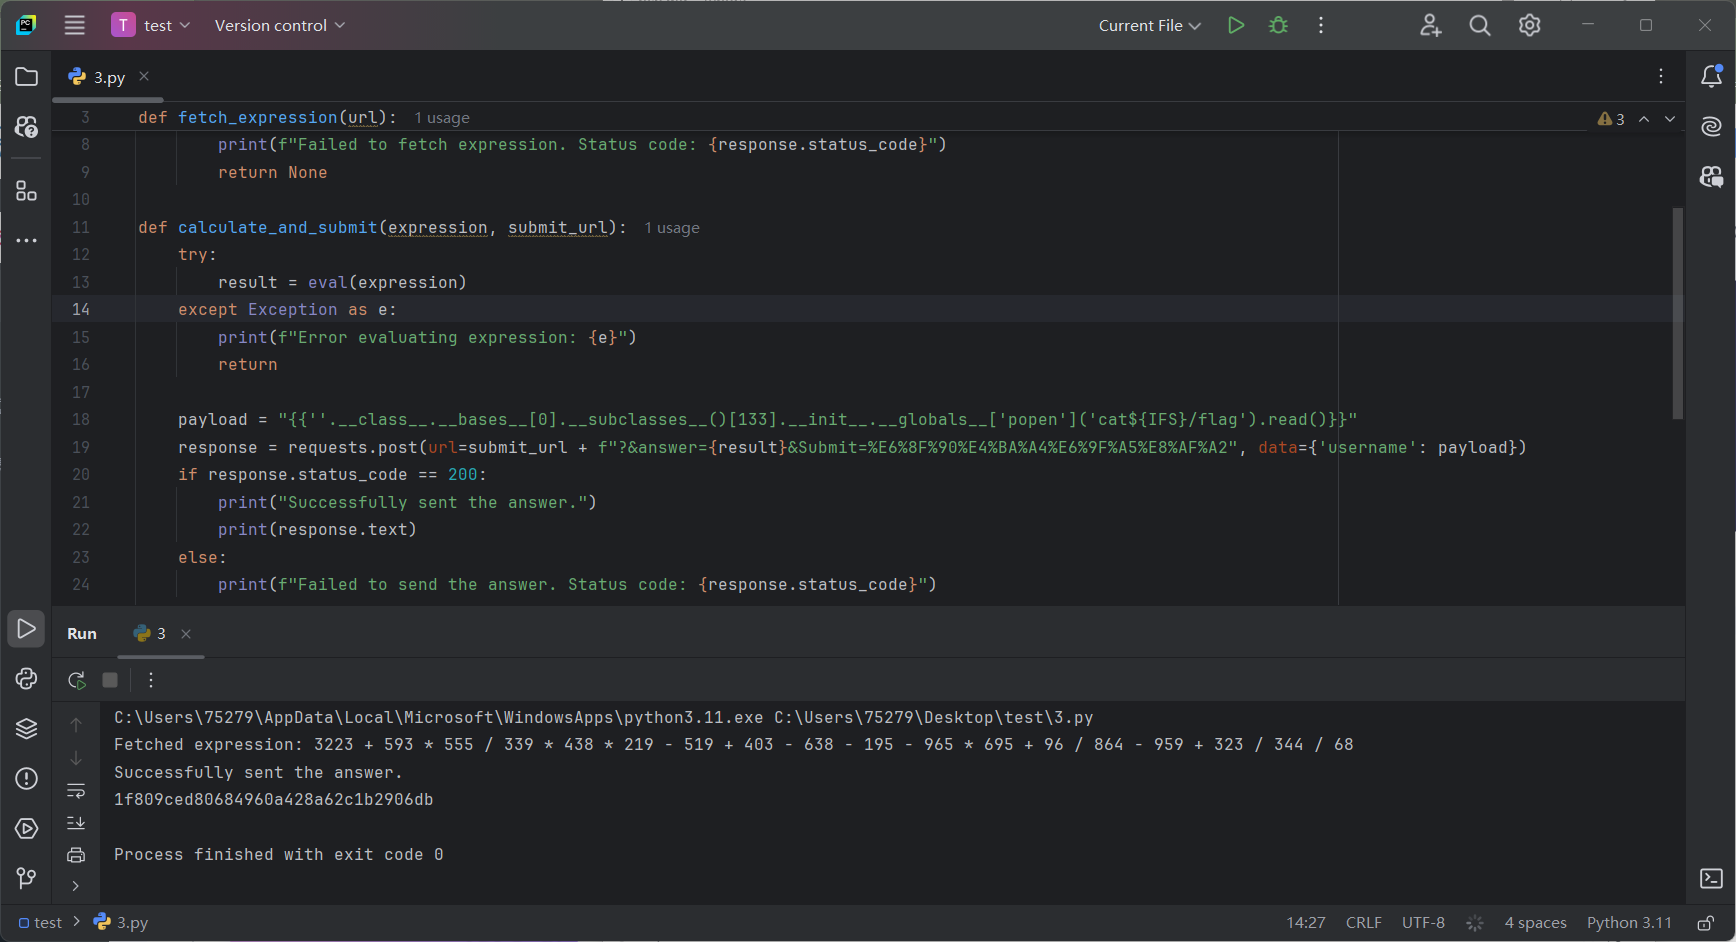1736x942 pixels.
Task: Go to previous highlighted problem arrow
Action: 1644,119
